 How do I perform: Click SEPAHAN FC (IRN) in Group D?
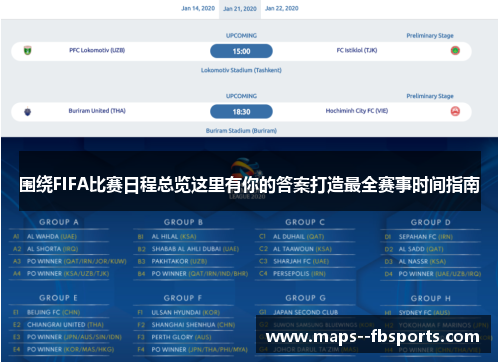[426, 237]
